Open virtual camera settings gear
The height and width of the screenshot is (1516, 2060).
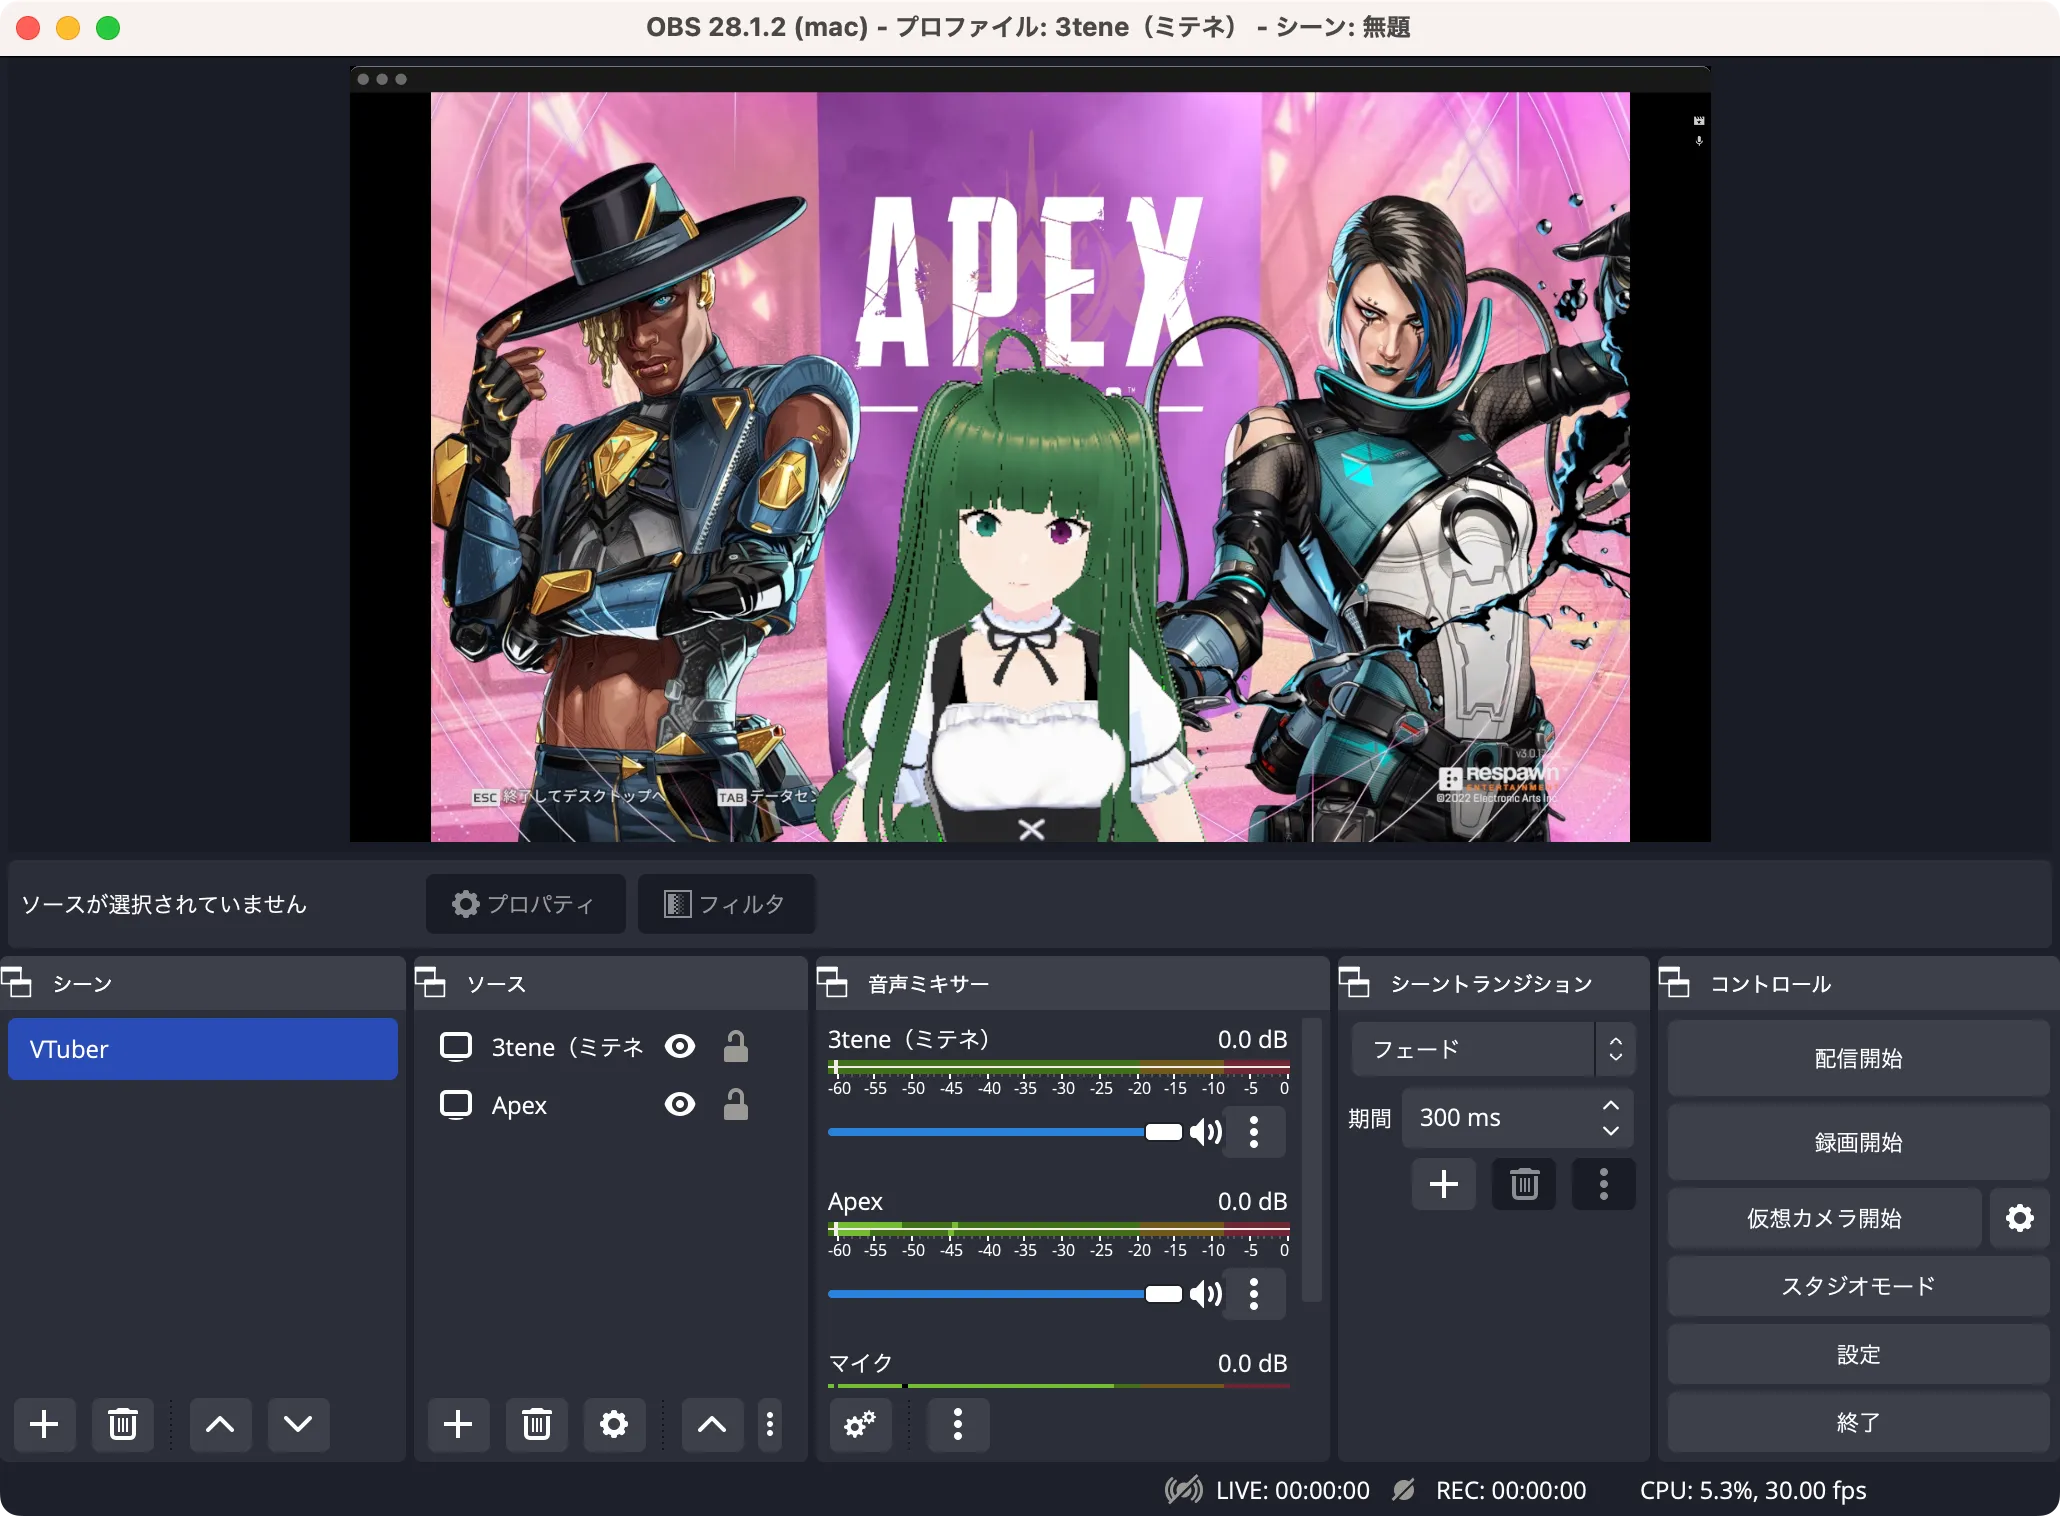pos(2020,1218)
